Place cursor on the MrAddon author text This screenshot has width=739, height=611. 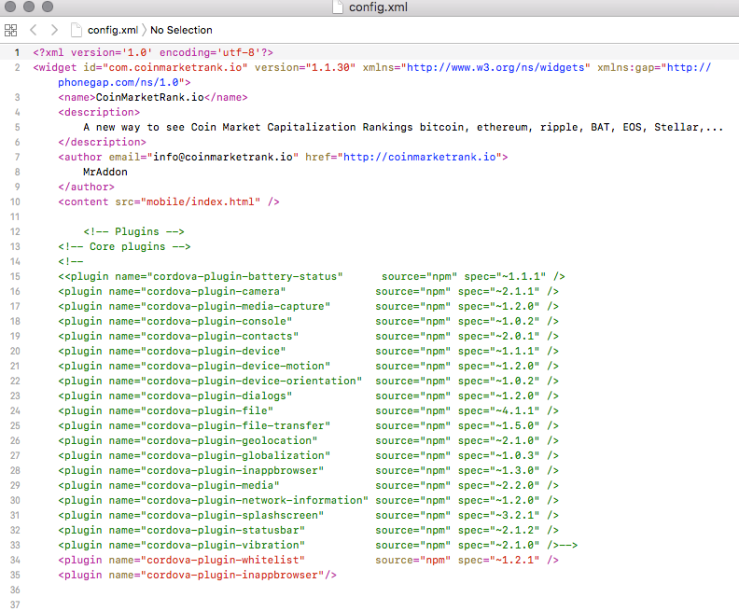tap(105, 172)
